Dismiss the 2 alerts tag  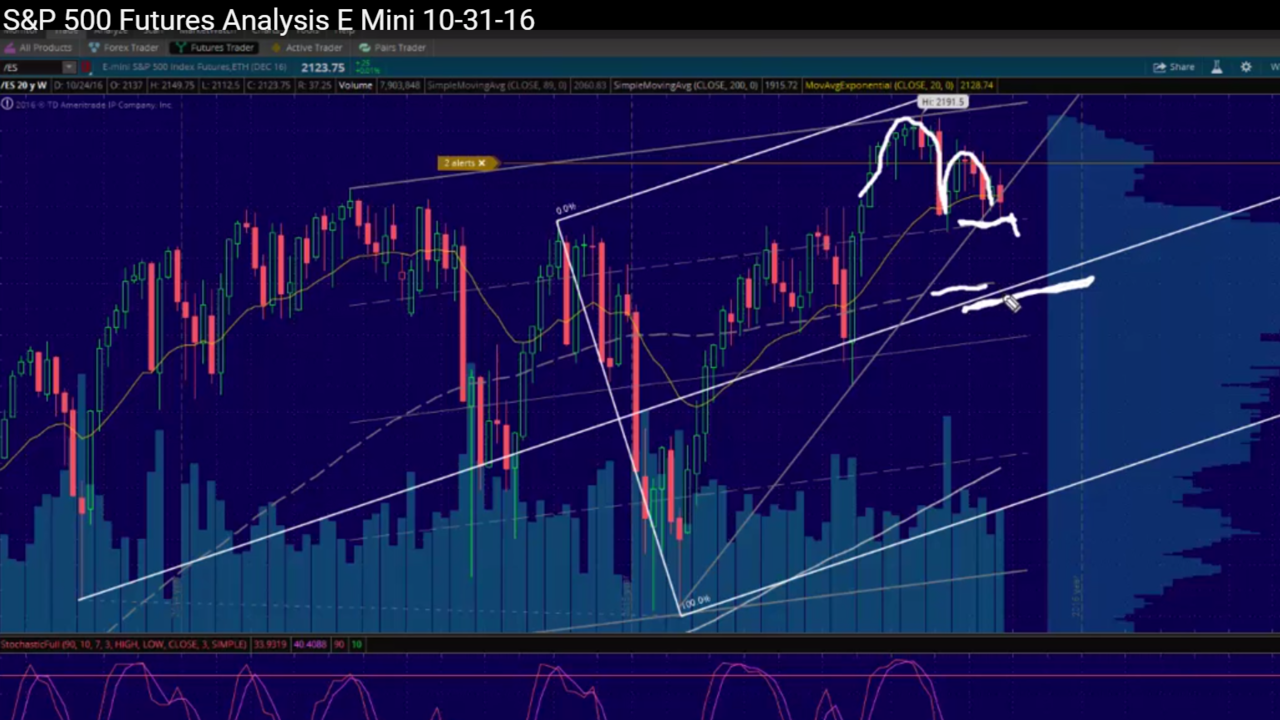(481, 163)
